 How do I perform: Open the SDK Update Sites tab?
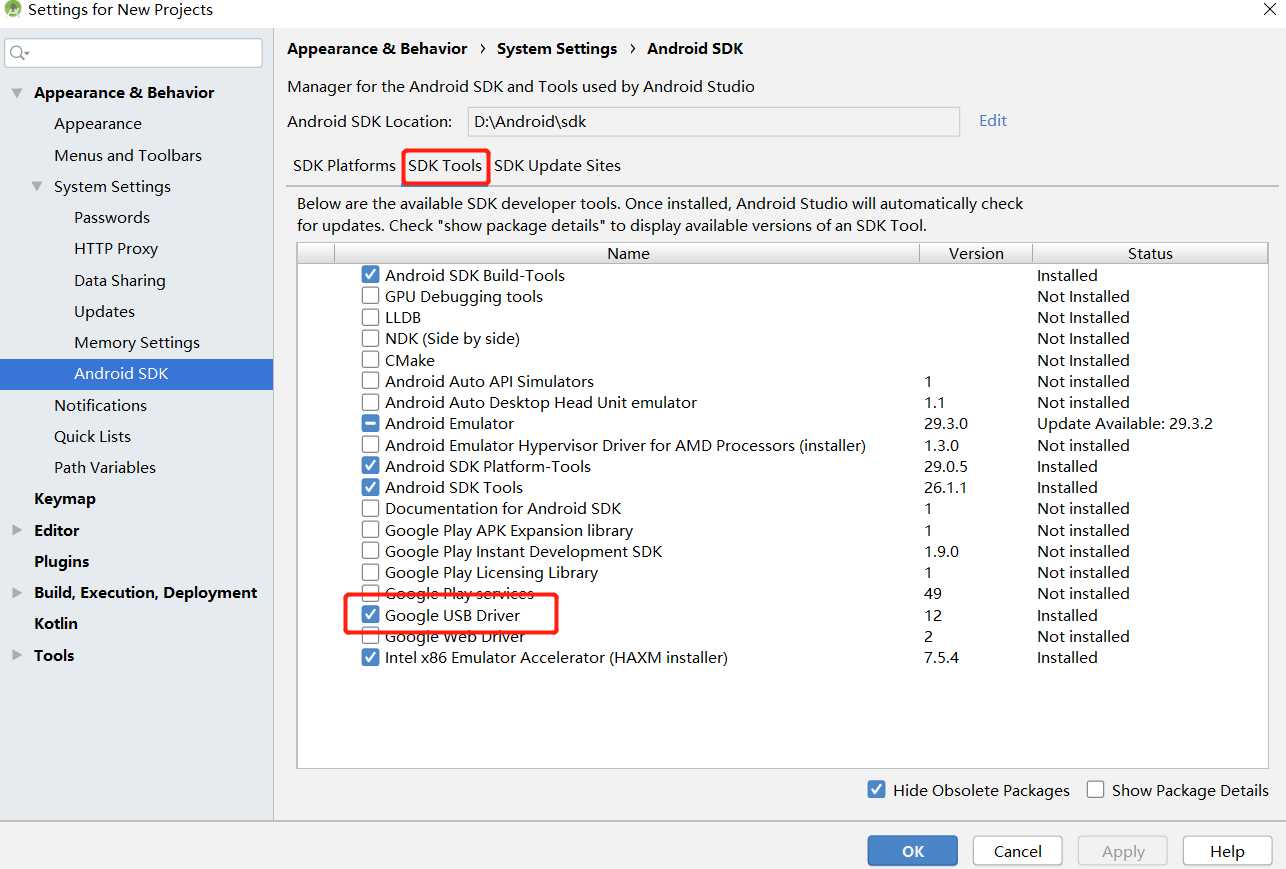tap(557, 166)
